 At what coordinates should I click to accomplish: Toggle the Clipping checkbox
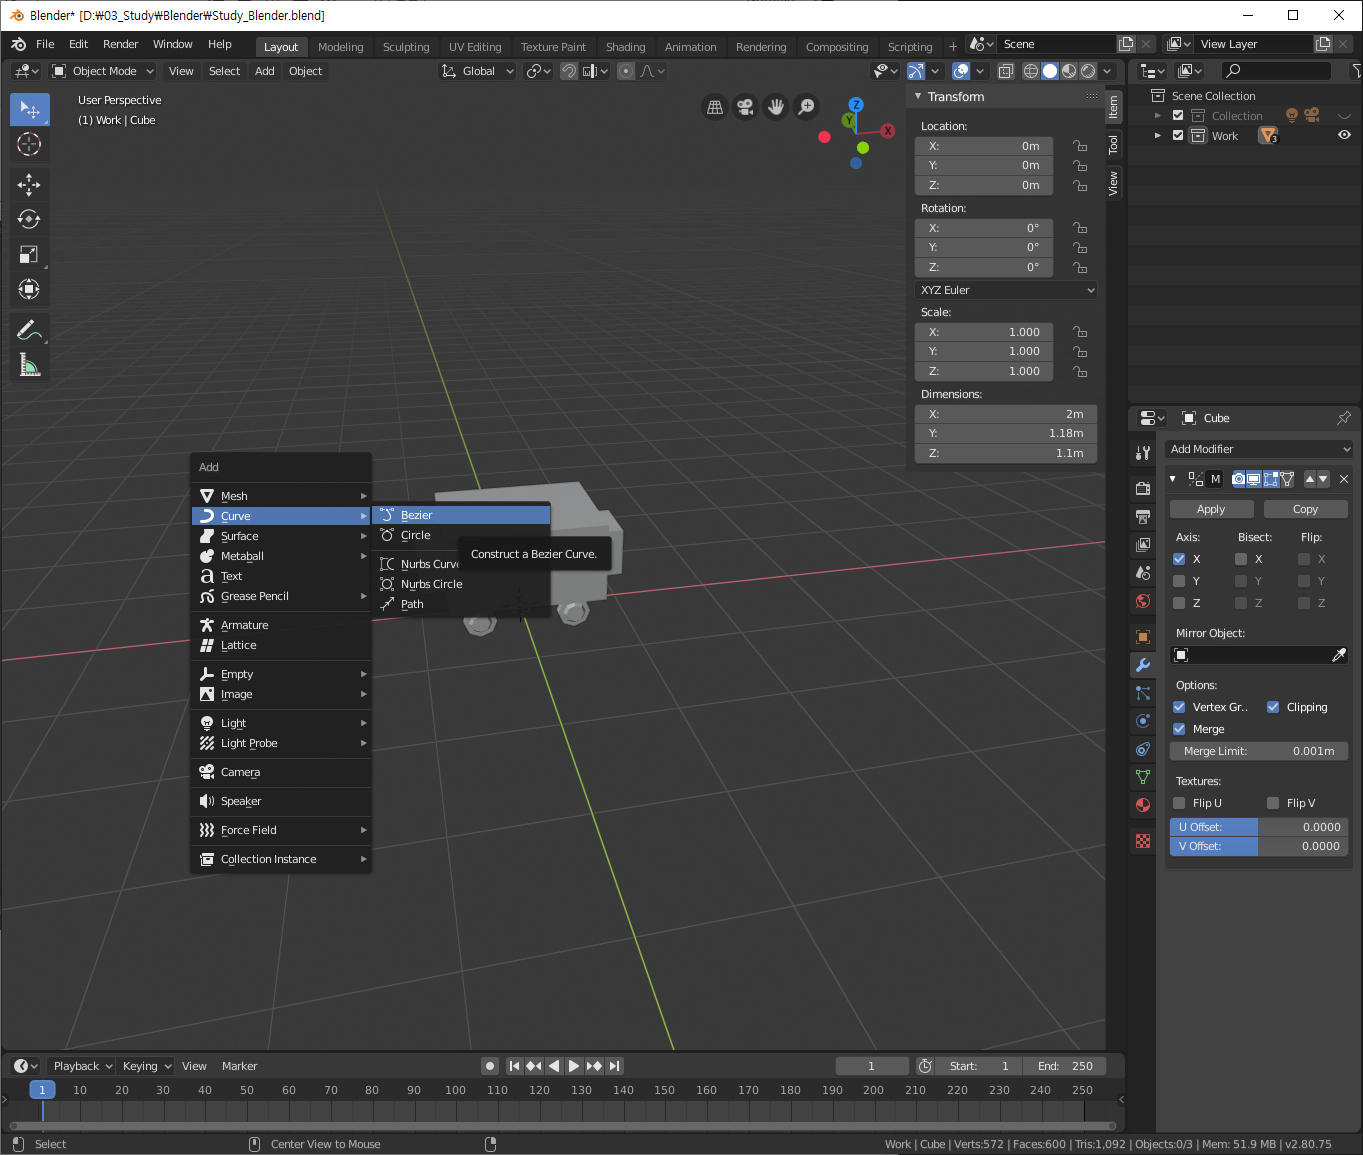1273,707
